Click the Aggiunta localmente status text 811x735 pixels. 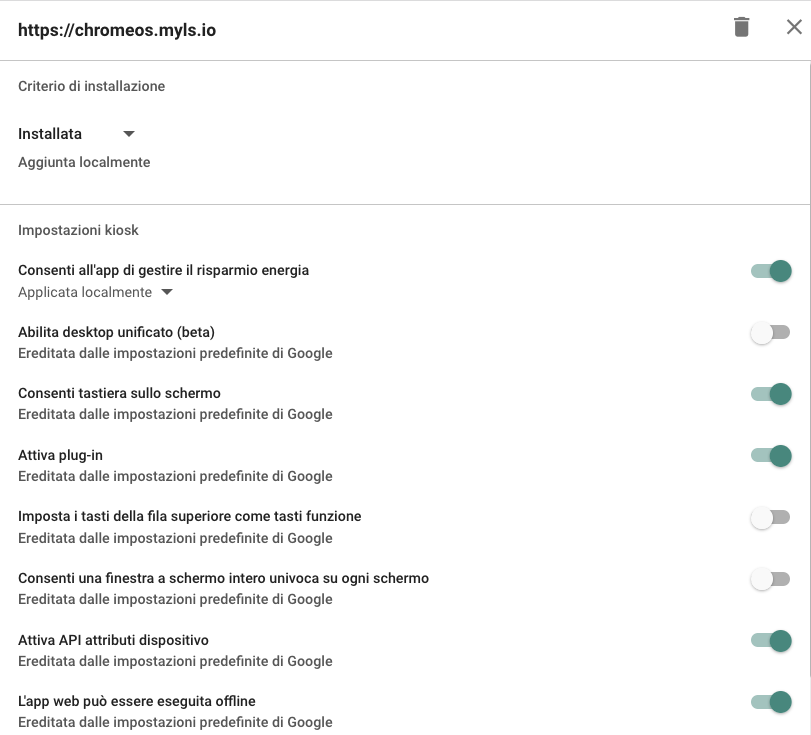point(84,162)
